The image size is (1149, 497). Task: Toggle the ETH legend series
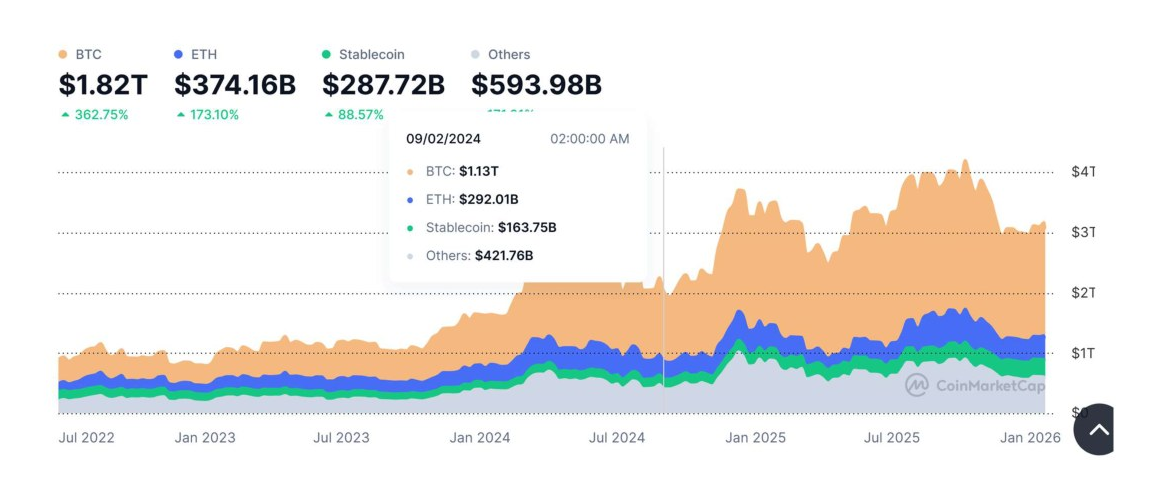[x=196, y=54]
